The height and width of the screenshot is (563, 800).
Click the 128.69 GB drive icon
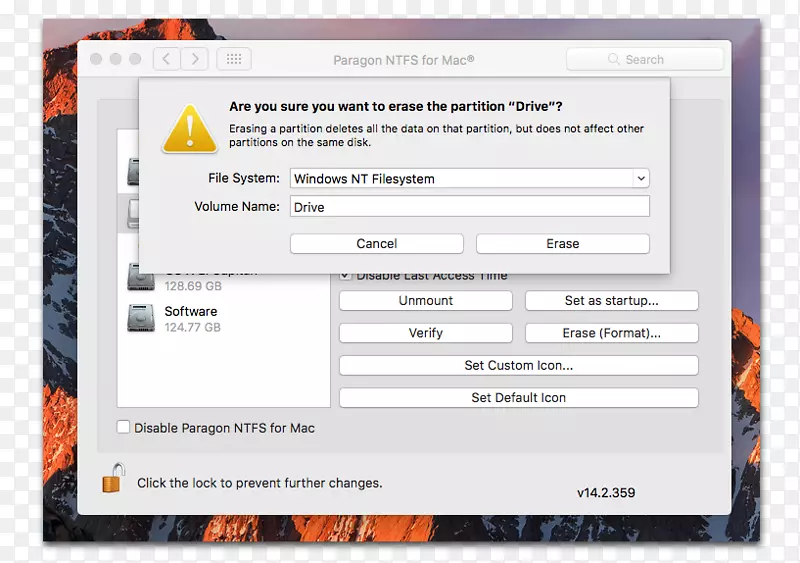click(x=141, y=277)
